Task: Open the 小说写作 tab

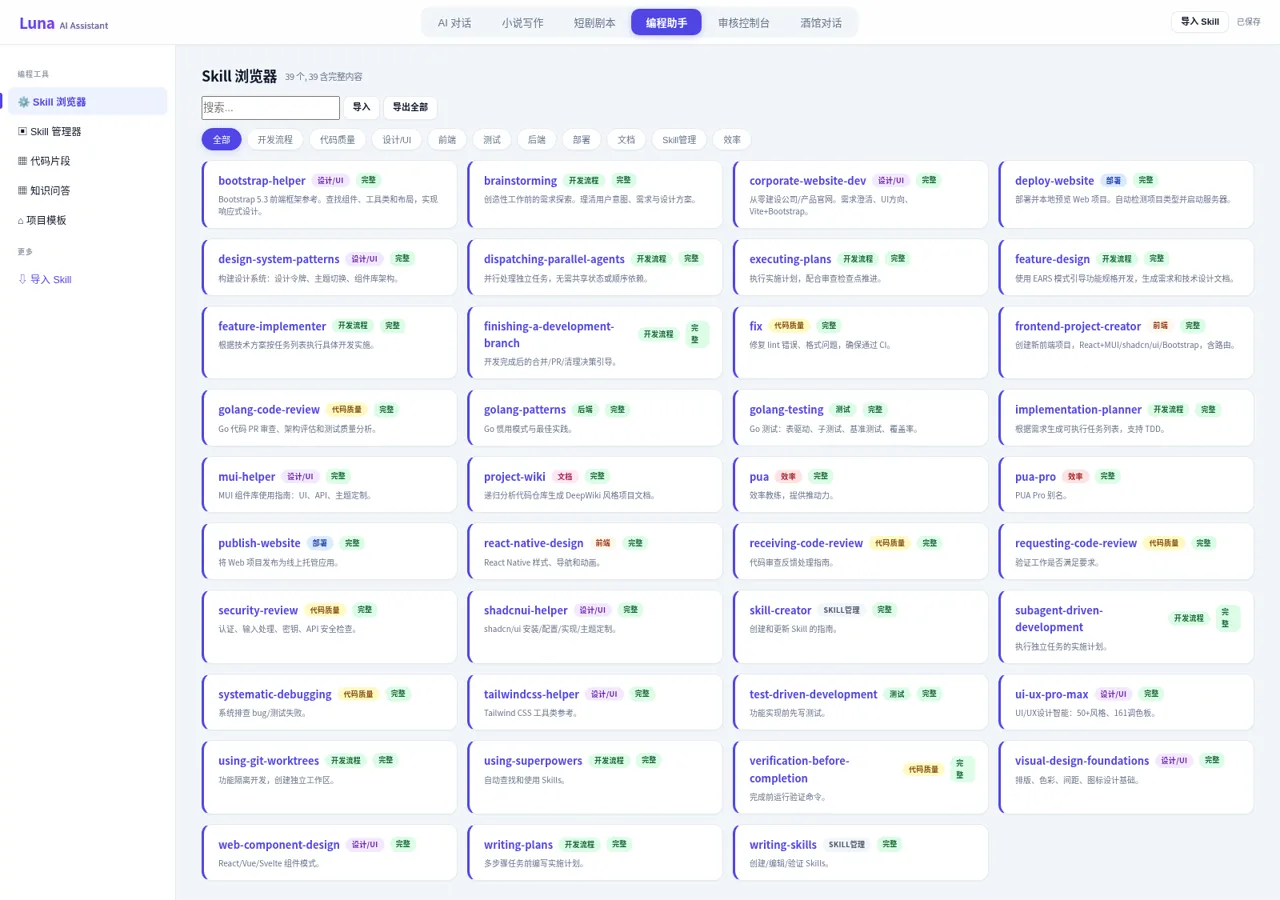Action: coord(523,22)
